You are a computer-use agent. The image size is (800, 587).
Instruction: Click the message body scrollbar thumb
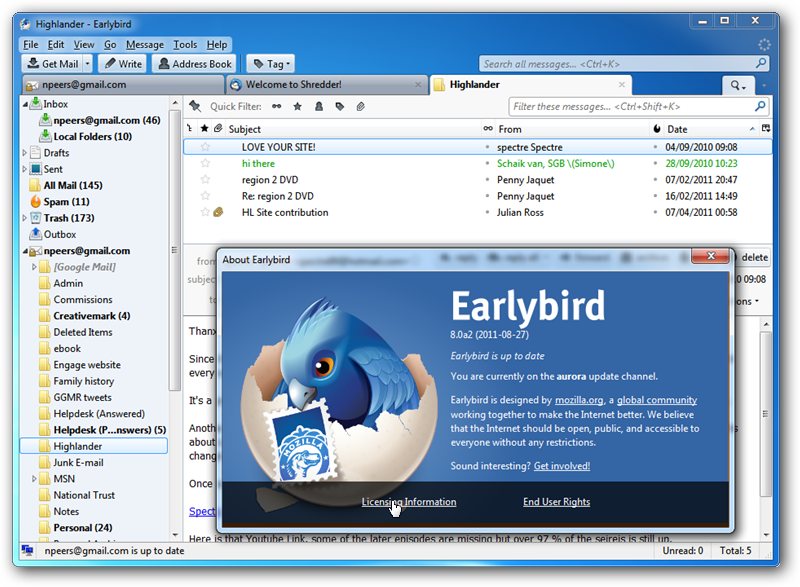point(765,414)
